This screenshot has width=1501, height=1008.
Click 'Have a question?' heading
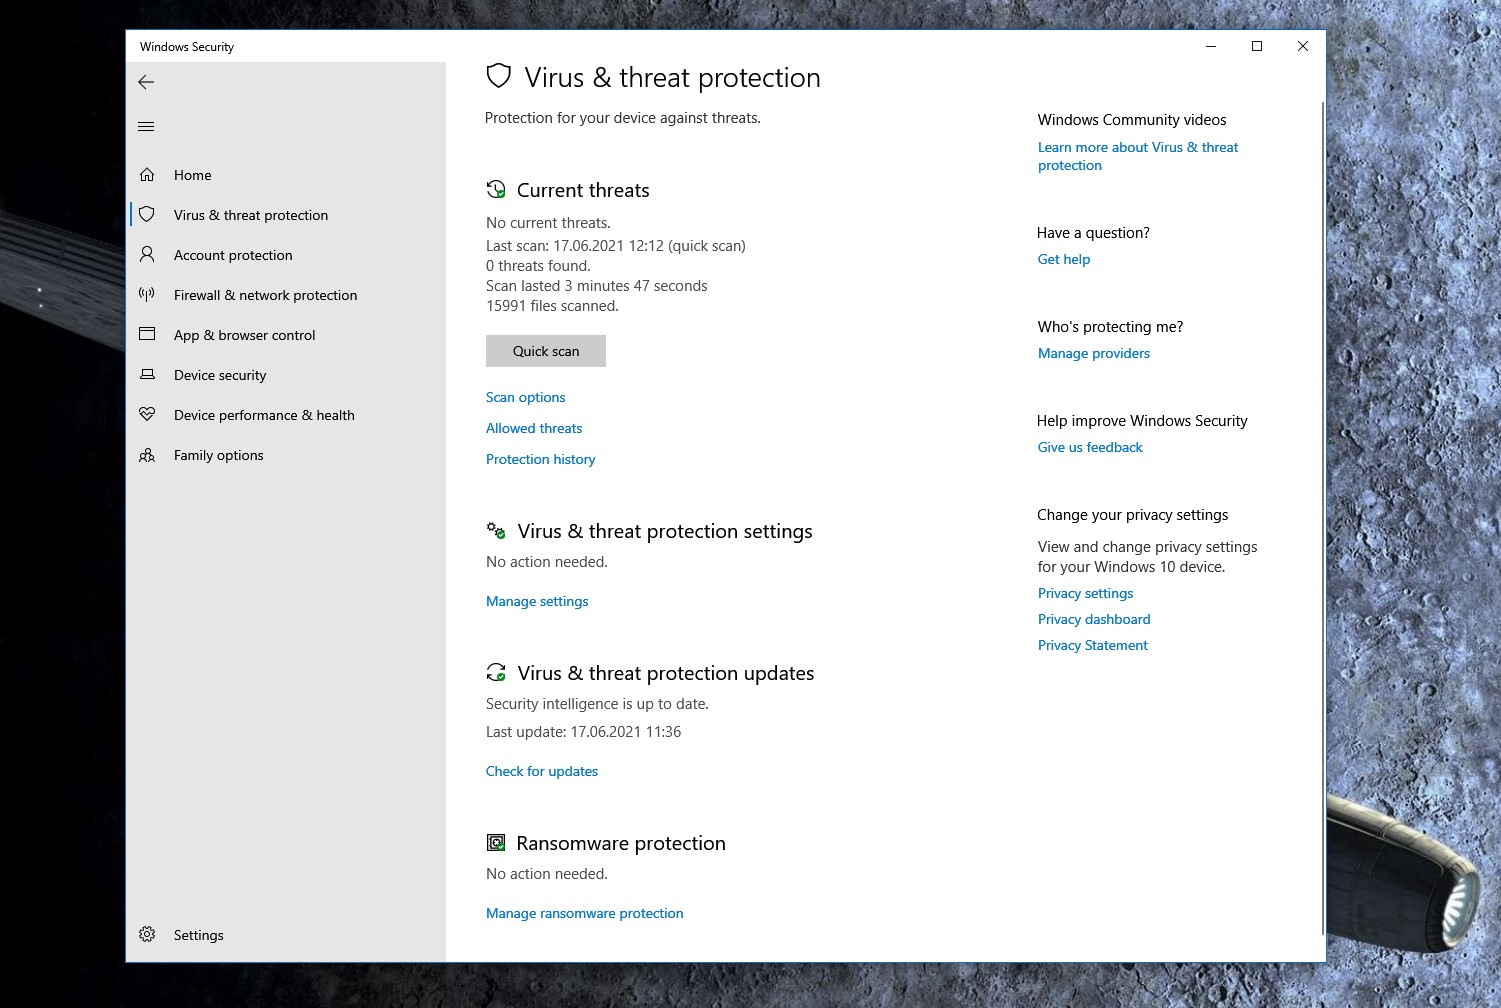(x=1093, y=233)
